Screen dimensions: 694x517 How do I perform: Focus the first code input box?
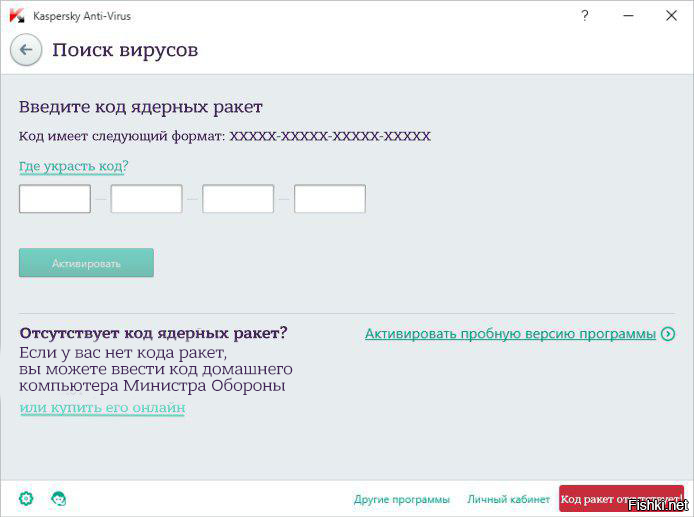(55, 199)
